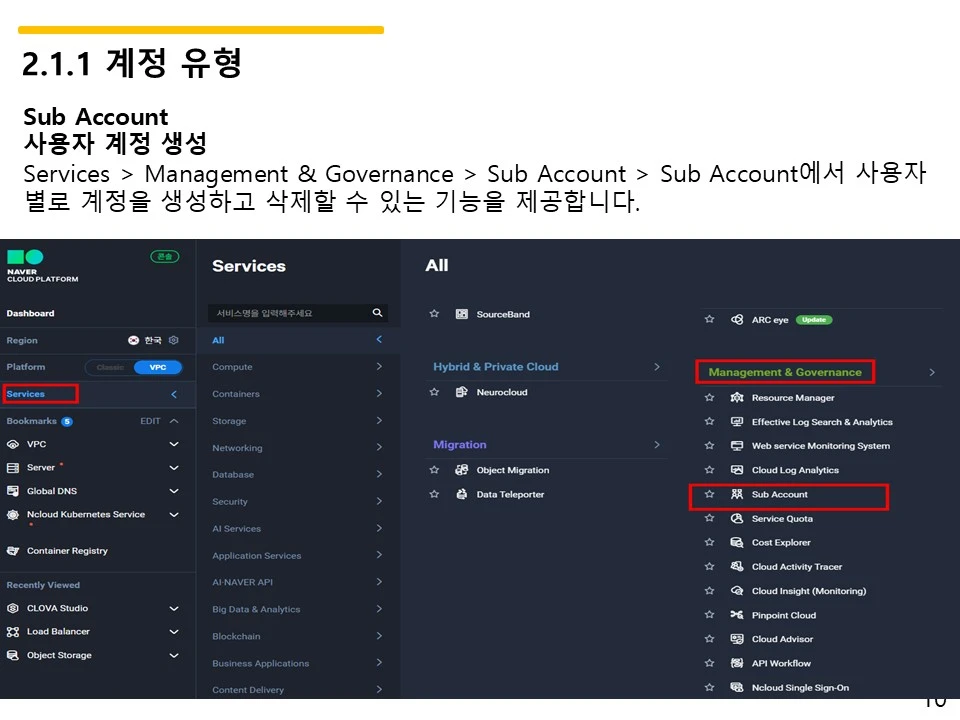This screenshot has width=960, height=720.
Task: Click the Naver Cloud Platform logo
Action: (27, 258)
